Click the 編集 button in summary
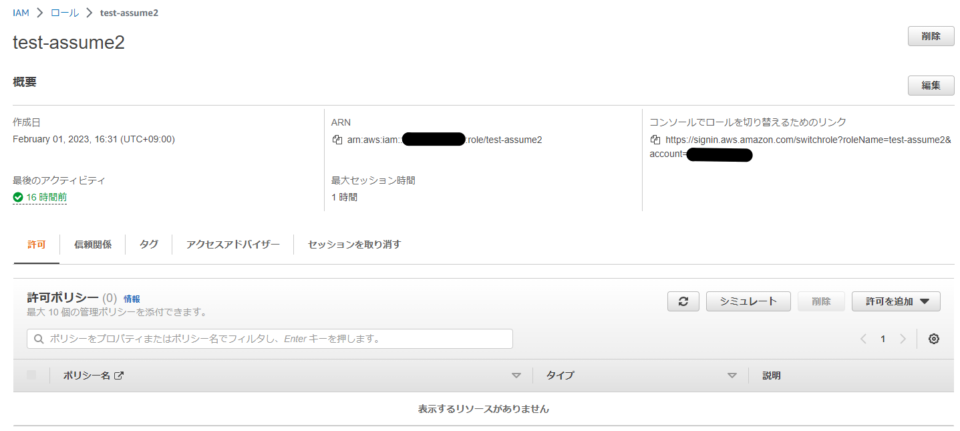 [931, 86]
